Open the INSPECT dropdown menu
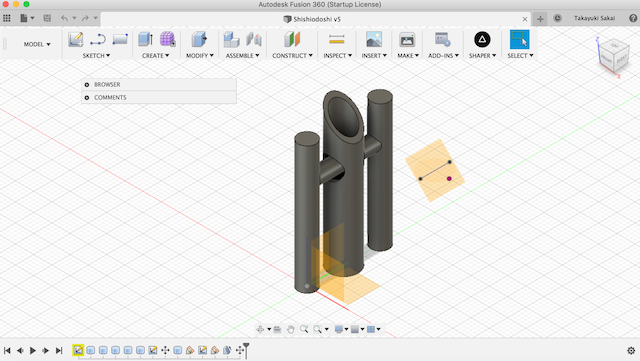The width and height of the screenshot is (640, 361). click(x=338, y=56)
